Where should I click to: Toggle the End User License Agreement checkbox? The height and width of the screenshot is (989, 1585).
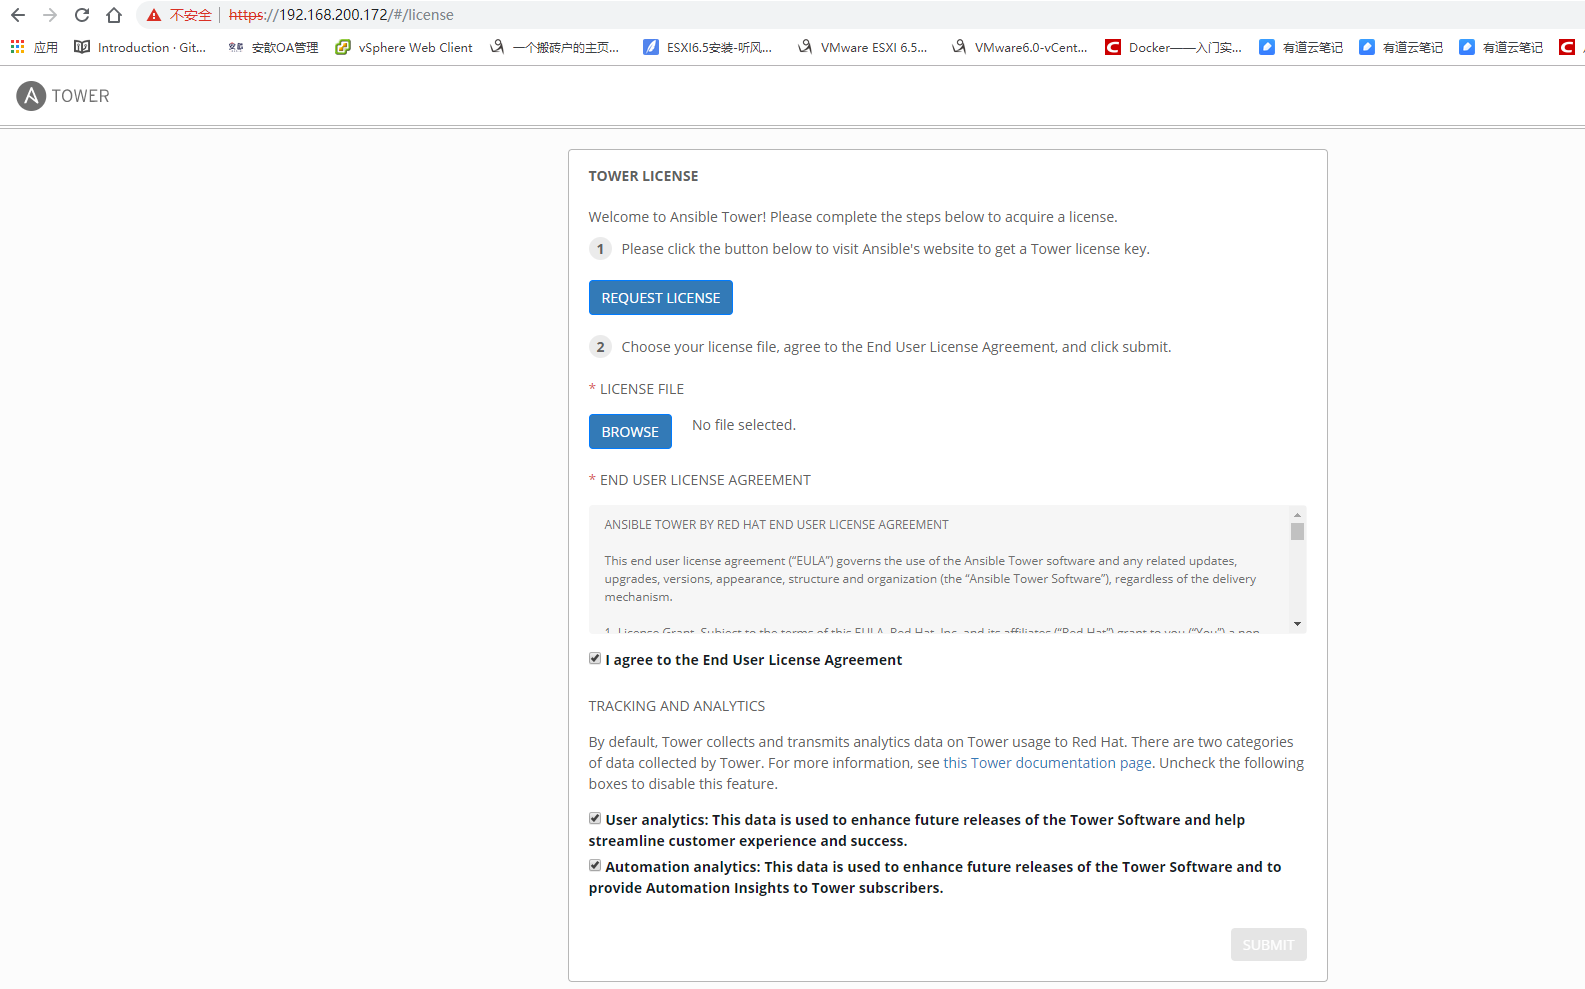[x=595, y=658]
